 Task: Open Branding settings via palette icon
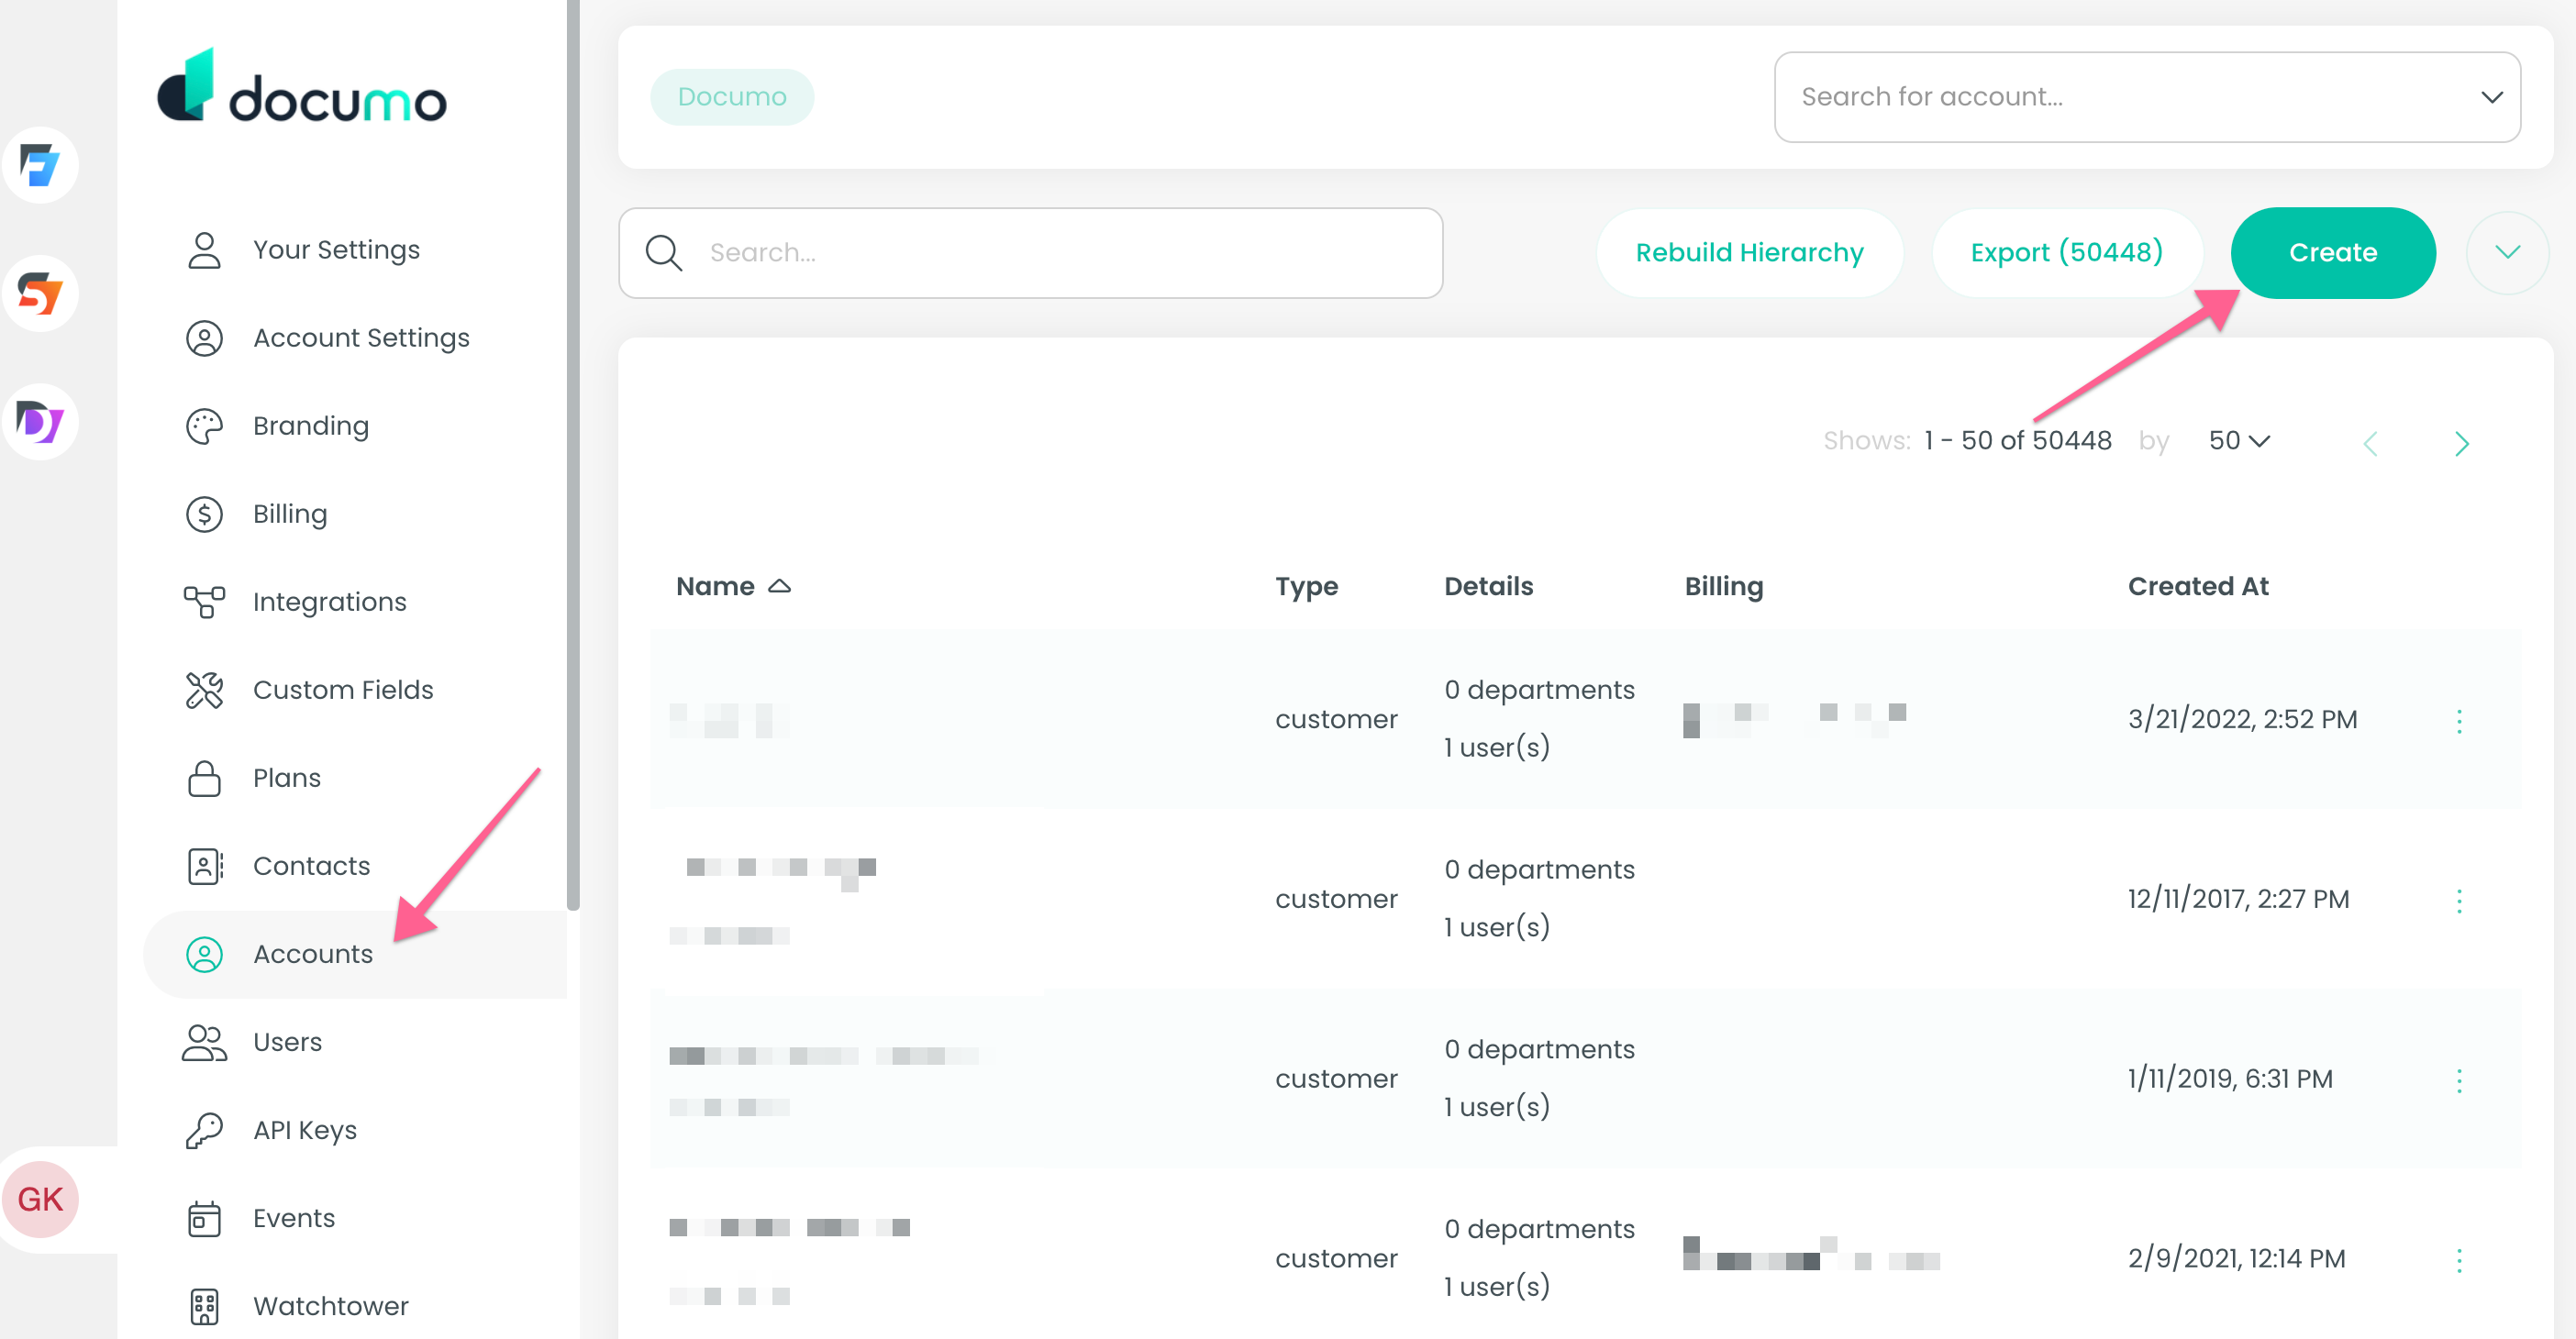(x=205, y=425)
